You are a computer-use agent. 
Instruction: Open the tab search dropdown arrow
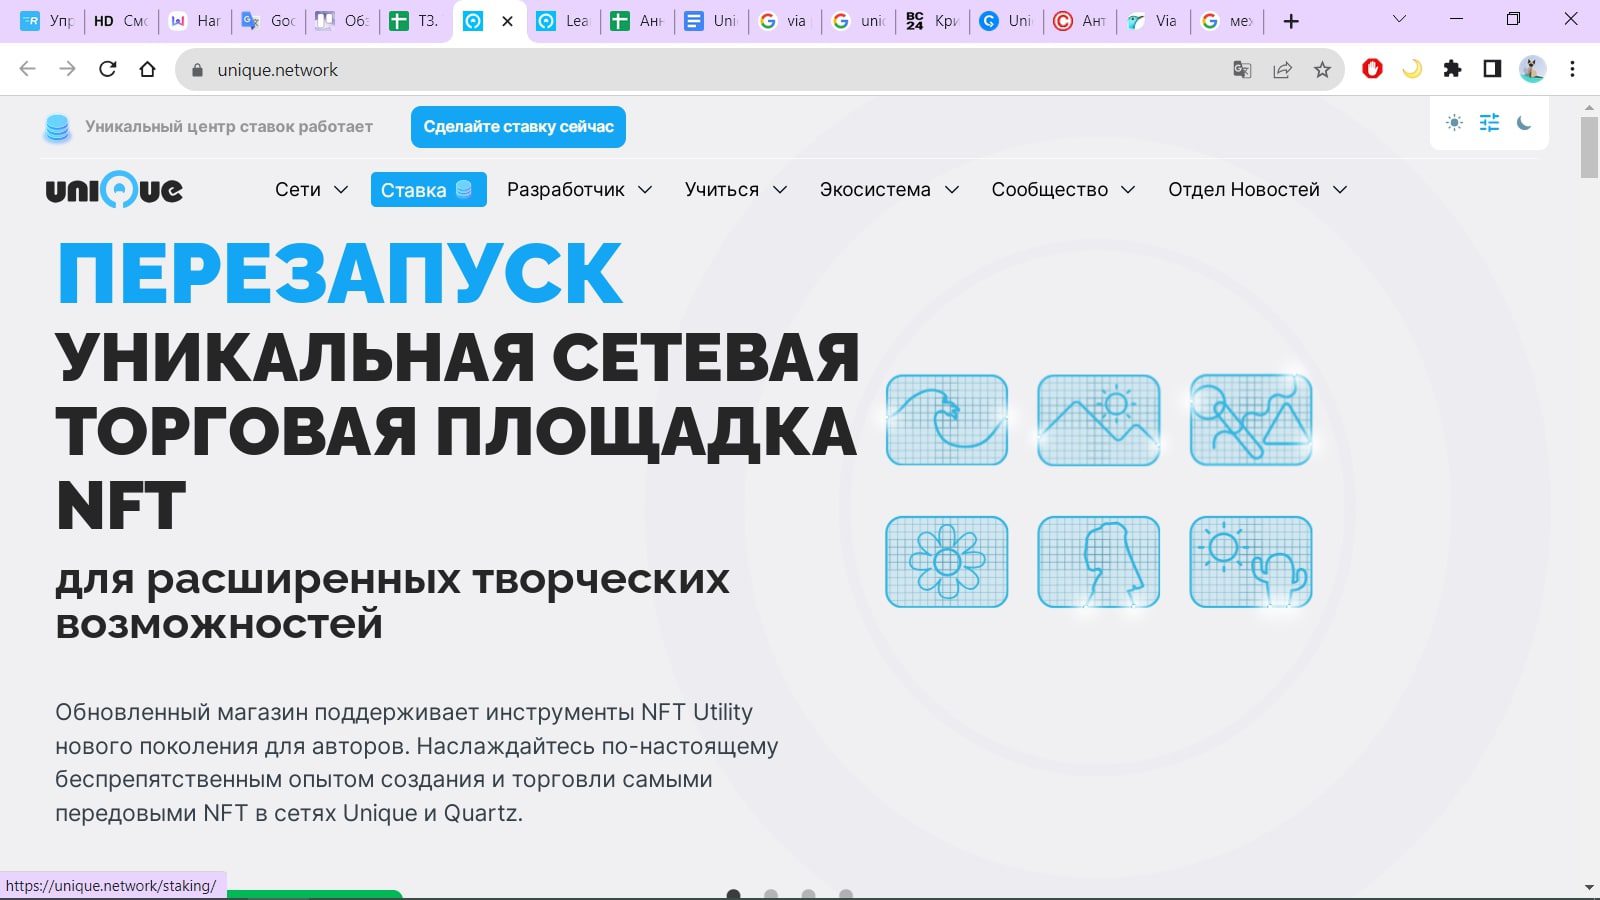click(1399, 19)
